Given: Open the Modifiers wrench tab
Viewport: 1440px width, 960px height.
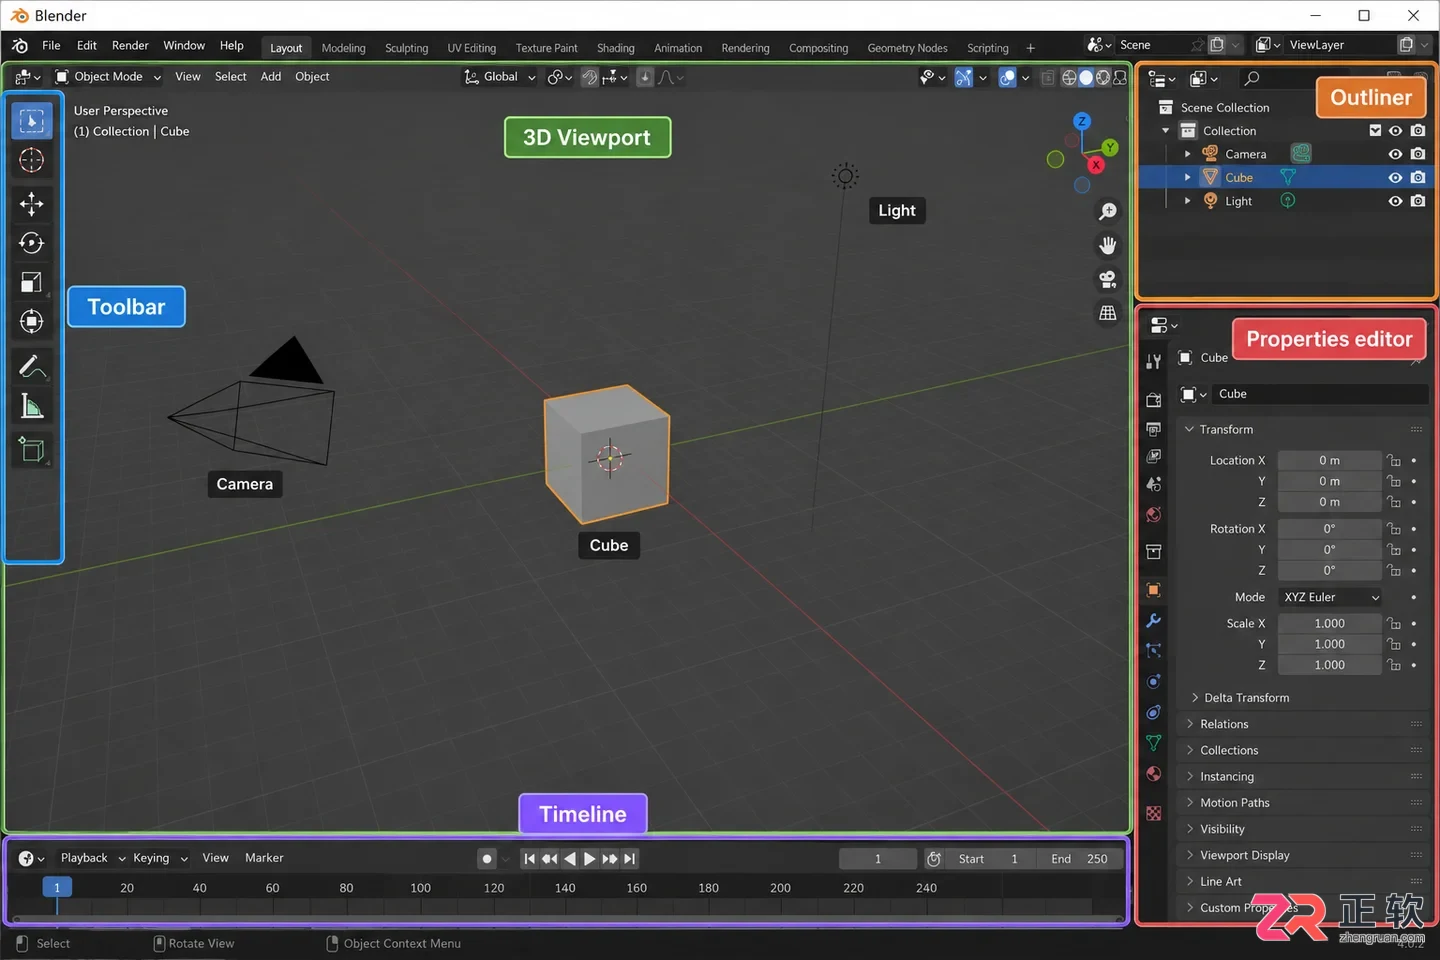Looking at the screenshot, I should coord(1154,620).
